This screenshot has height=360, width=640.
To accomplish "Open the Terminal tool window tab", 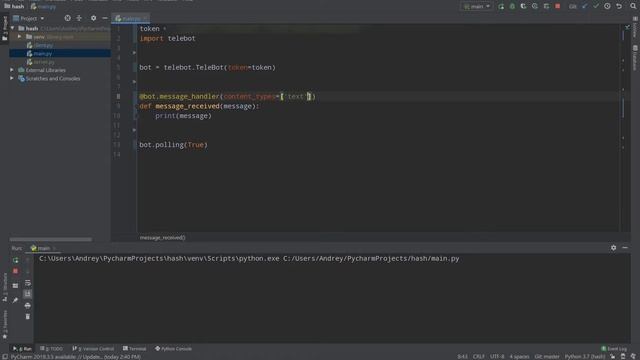I will click(x=134, y=349).
